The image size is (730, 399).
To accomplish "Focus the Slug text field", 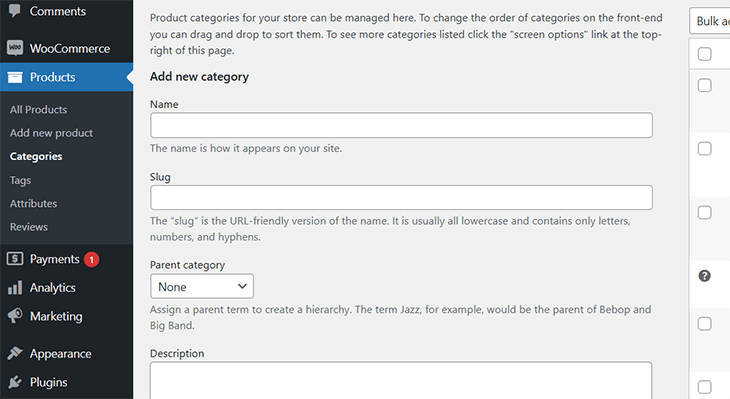I will [401, 197].
